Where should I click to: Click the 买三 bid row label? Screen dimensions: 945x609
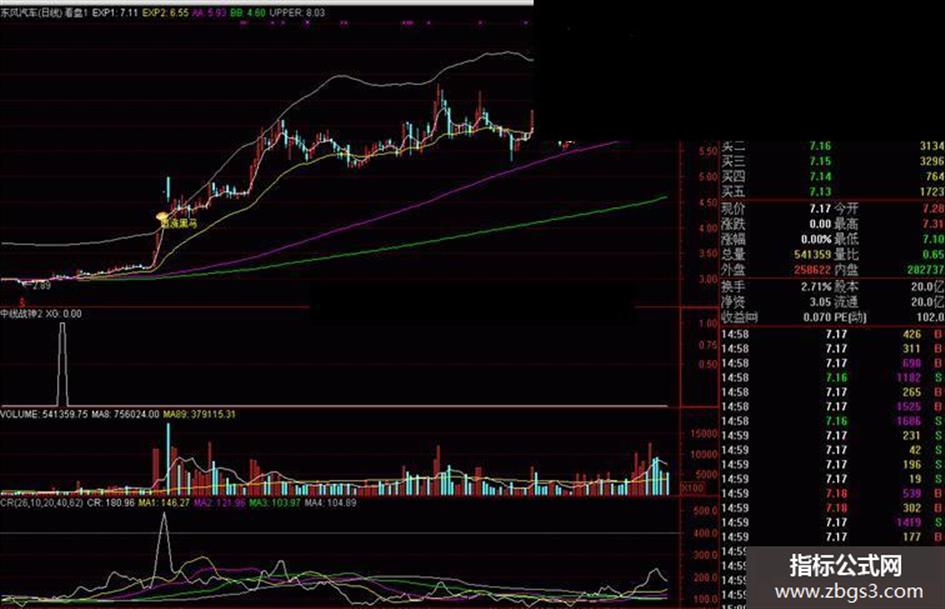[733, 161]
